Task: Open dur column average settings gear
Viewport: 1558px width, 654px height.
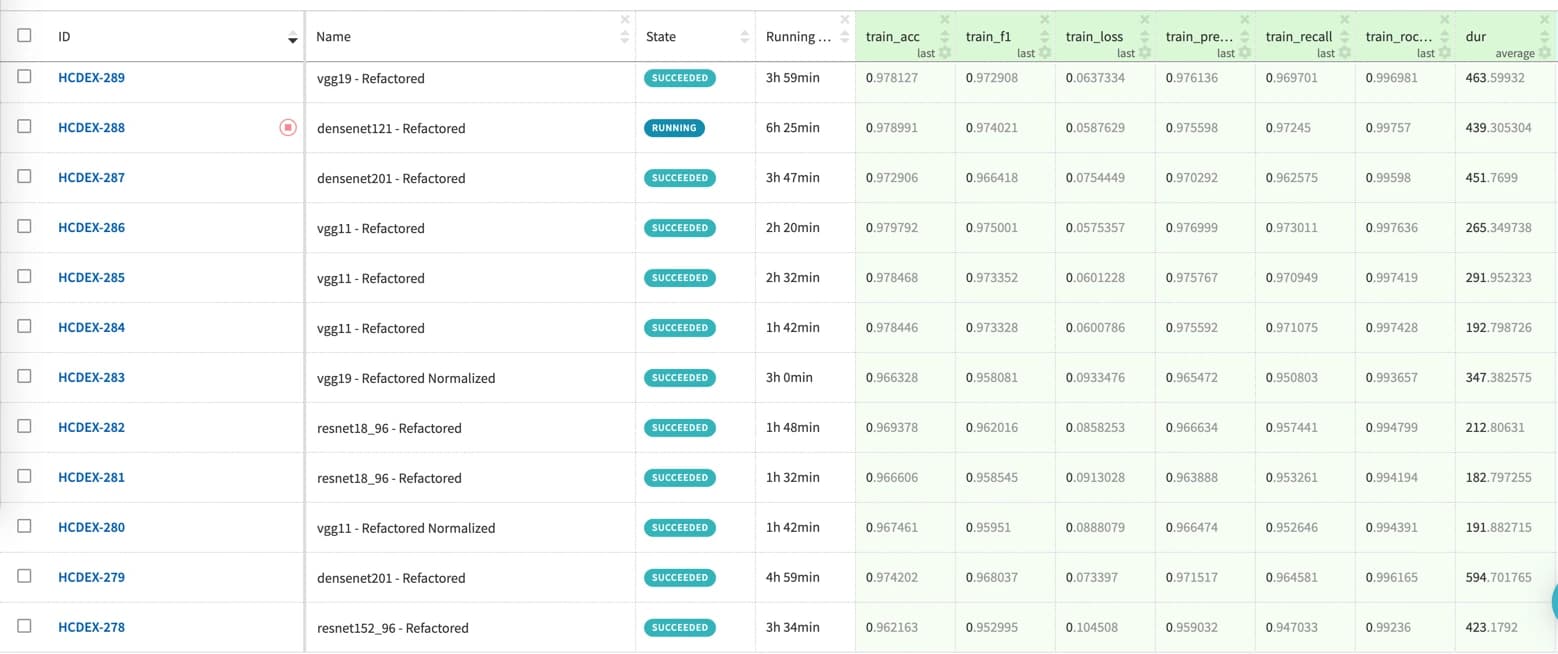Action: pos(1544,53)
